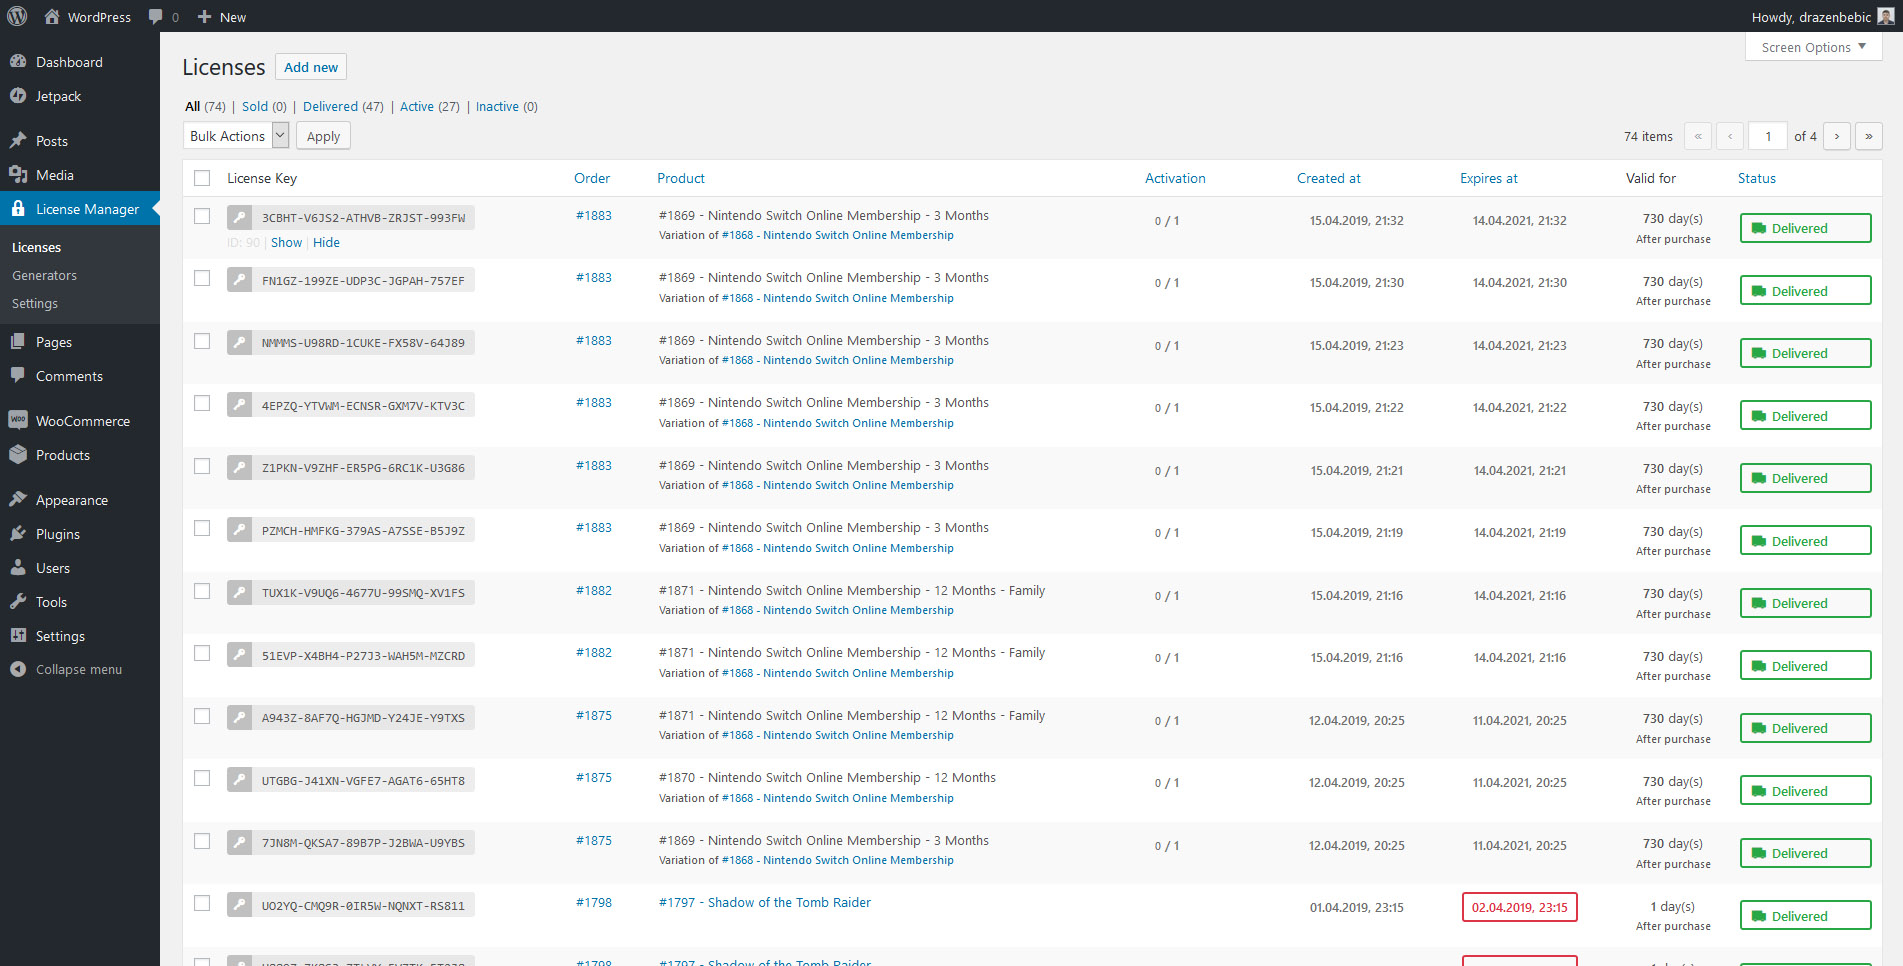Go to the next page arrow
Viewport: 1903px width, 966px height.
(x=1836, y=136)
